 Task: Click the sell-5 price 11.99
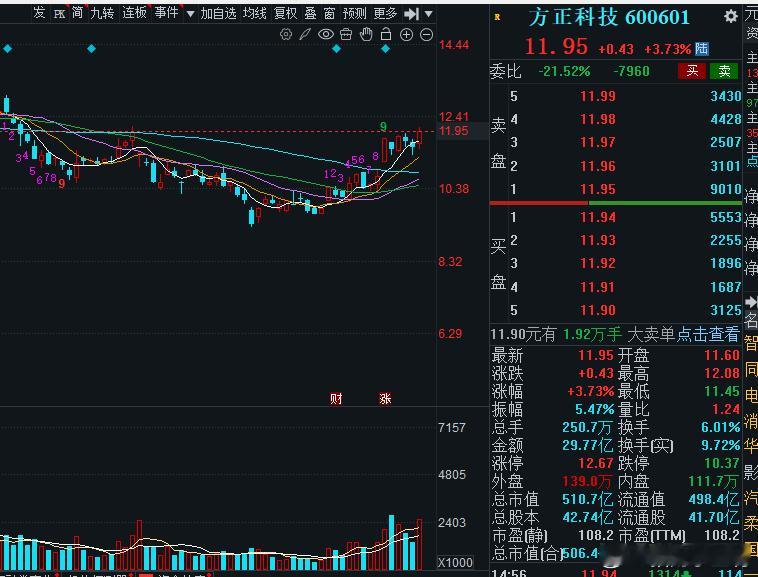tap(598, 96)
